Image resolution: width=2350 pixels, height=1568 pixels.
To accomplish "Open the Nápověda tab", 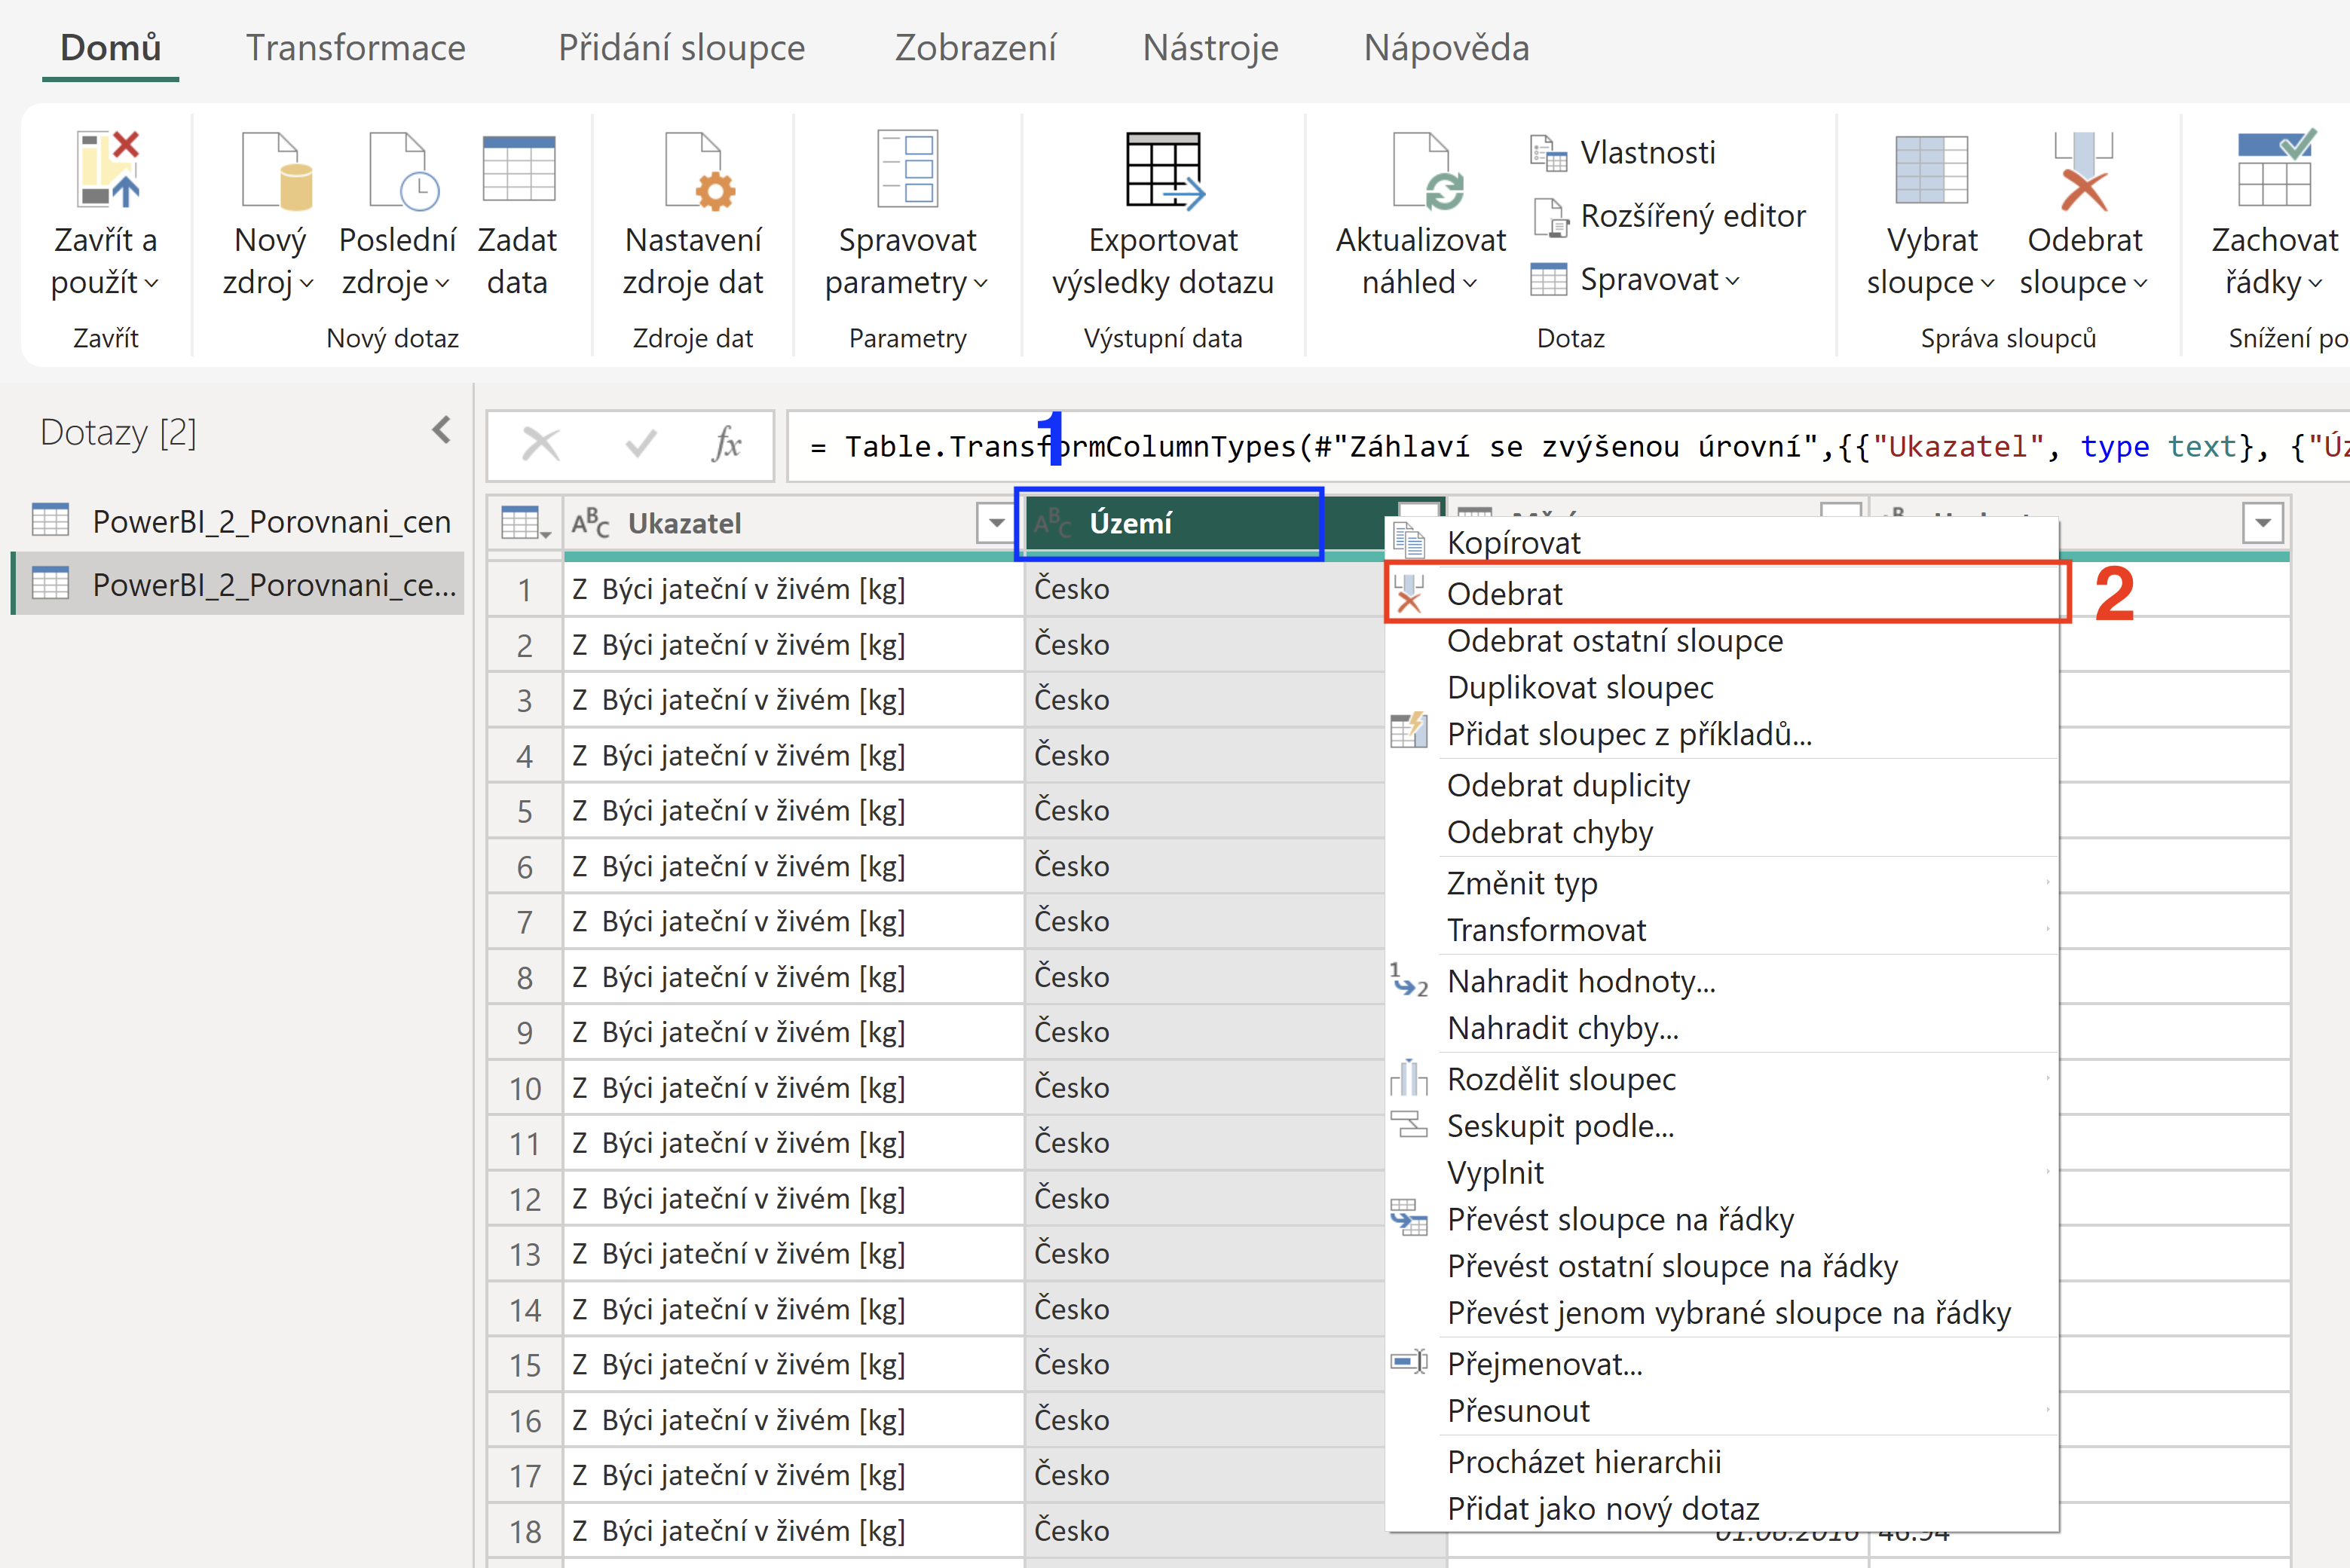I will pos(1446,48).
